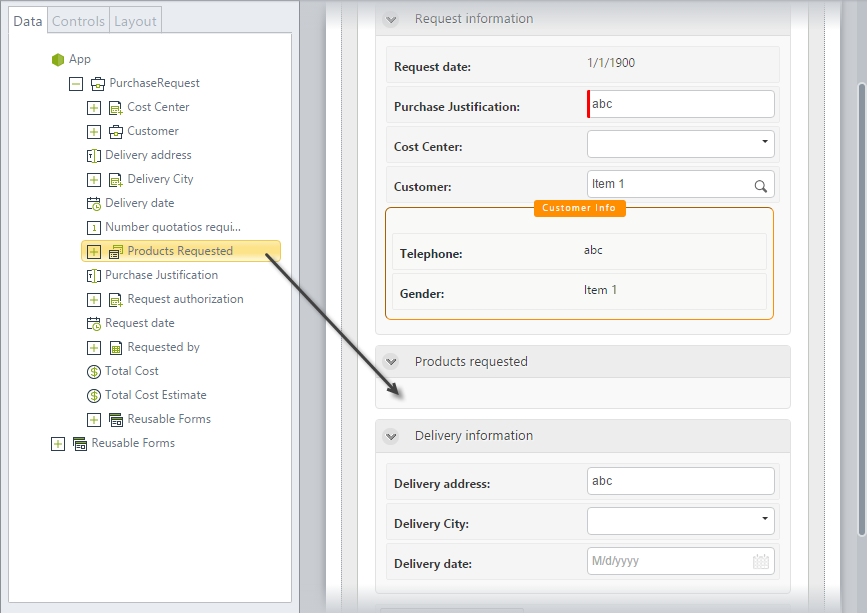Screen dimensions: 867x613
Task: Click the form's vertical scrollbar
Action: coord(861,310)
